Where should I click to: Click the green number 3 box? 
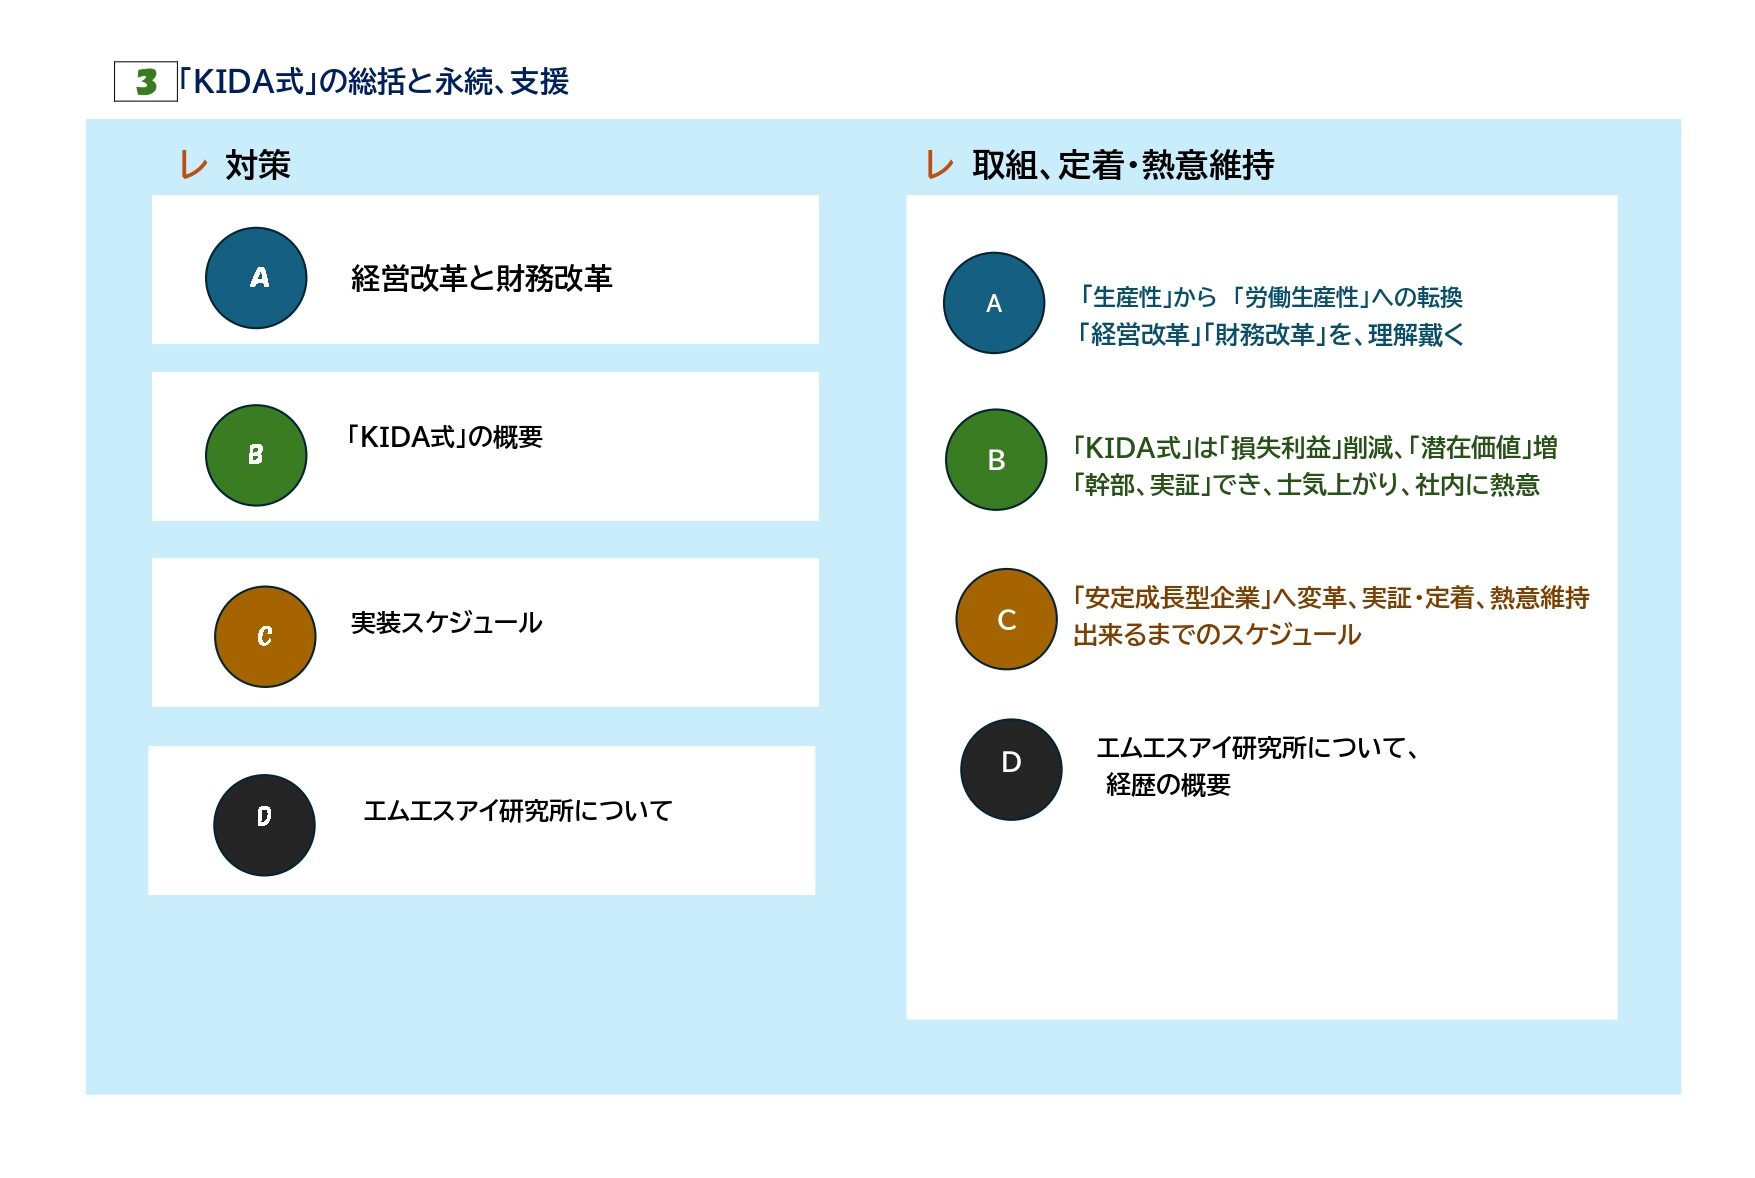pos(146,82)
